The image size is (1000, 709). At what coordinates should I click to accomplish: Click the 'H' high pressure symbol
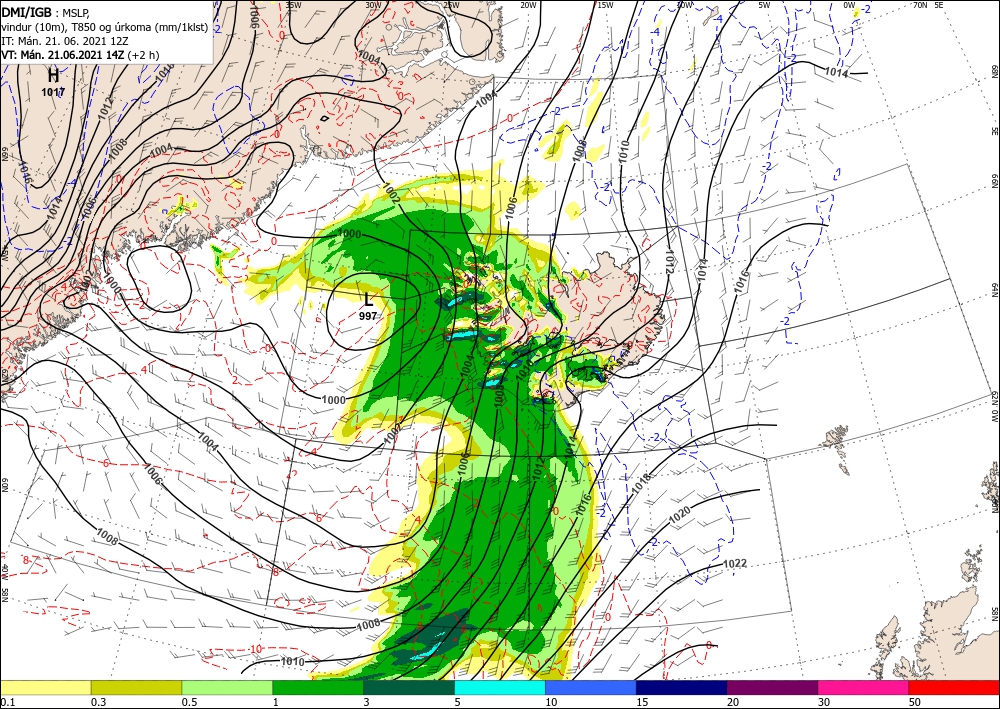click(x=54, y=76)
